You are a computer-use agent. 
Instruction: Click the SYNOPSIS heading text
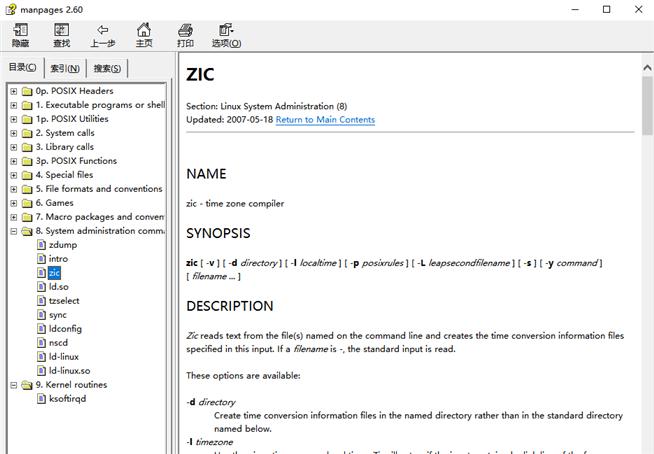click(x=218, y=233)
